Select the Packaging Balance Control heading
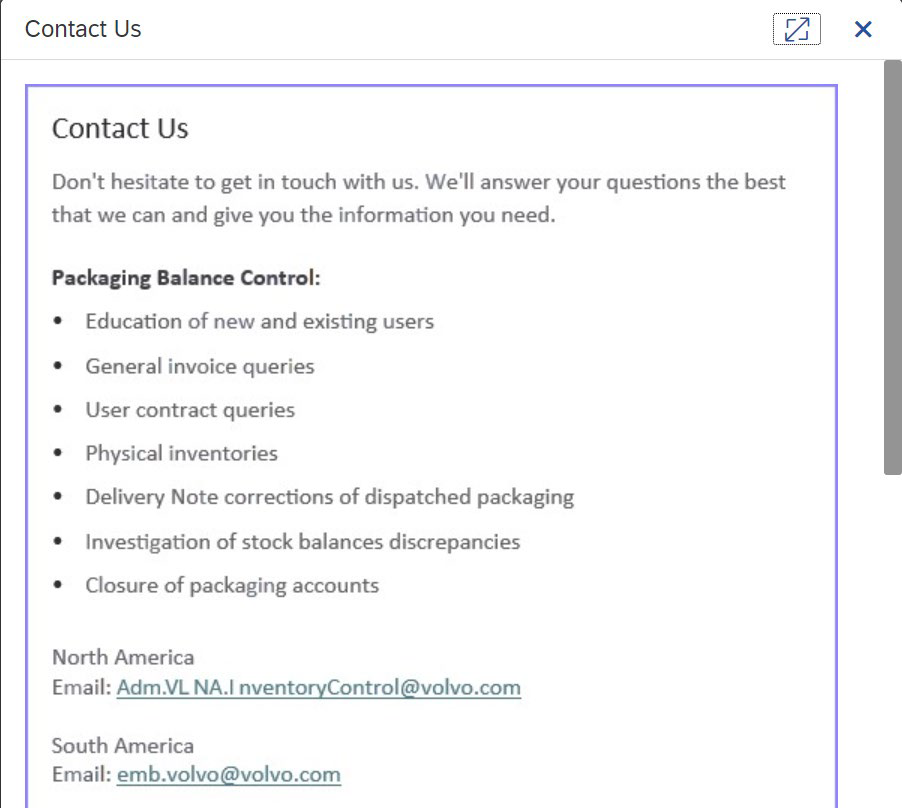The image size is (902, 808). click(x=186, y=278)
